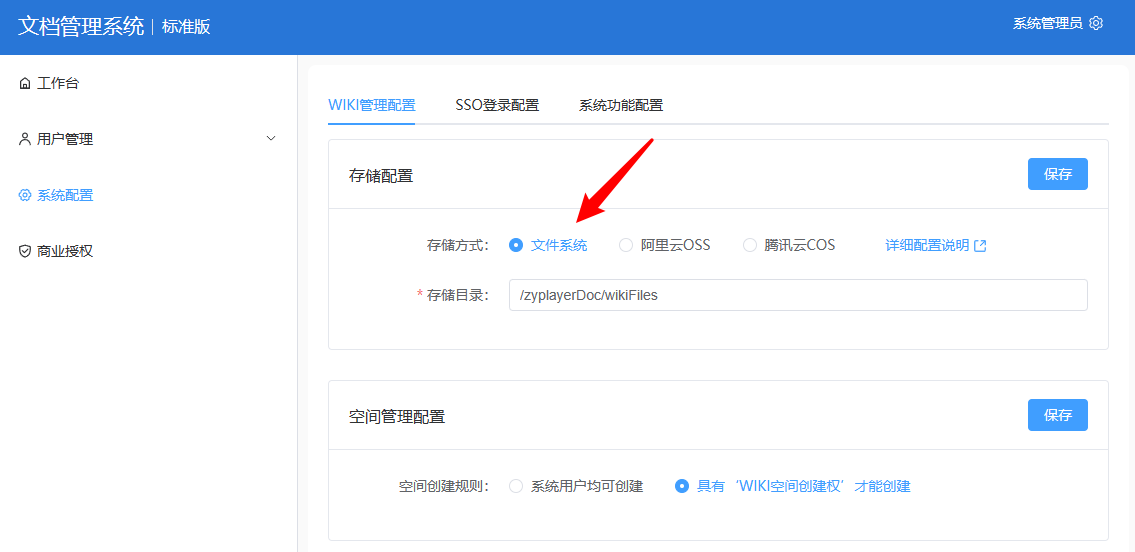Switch to the SSO登录配置 tab
This screenshot has width=1135, height=552.
(x=497, y=105)
